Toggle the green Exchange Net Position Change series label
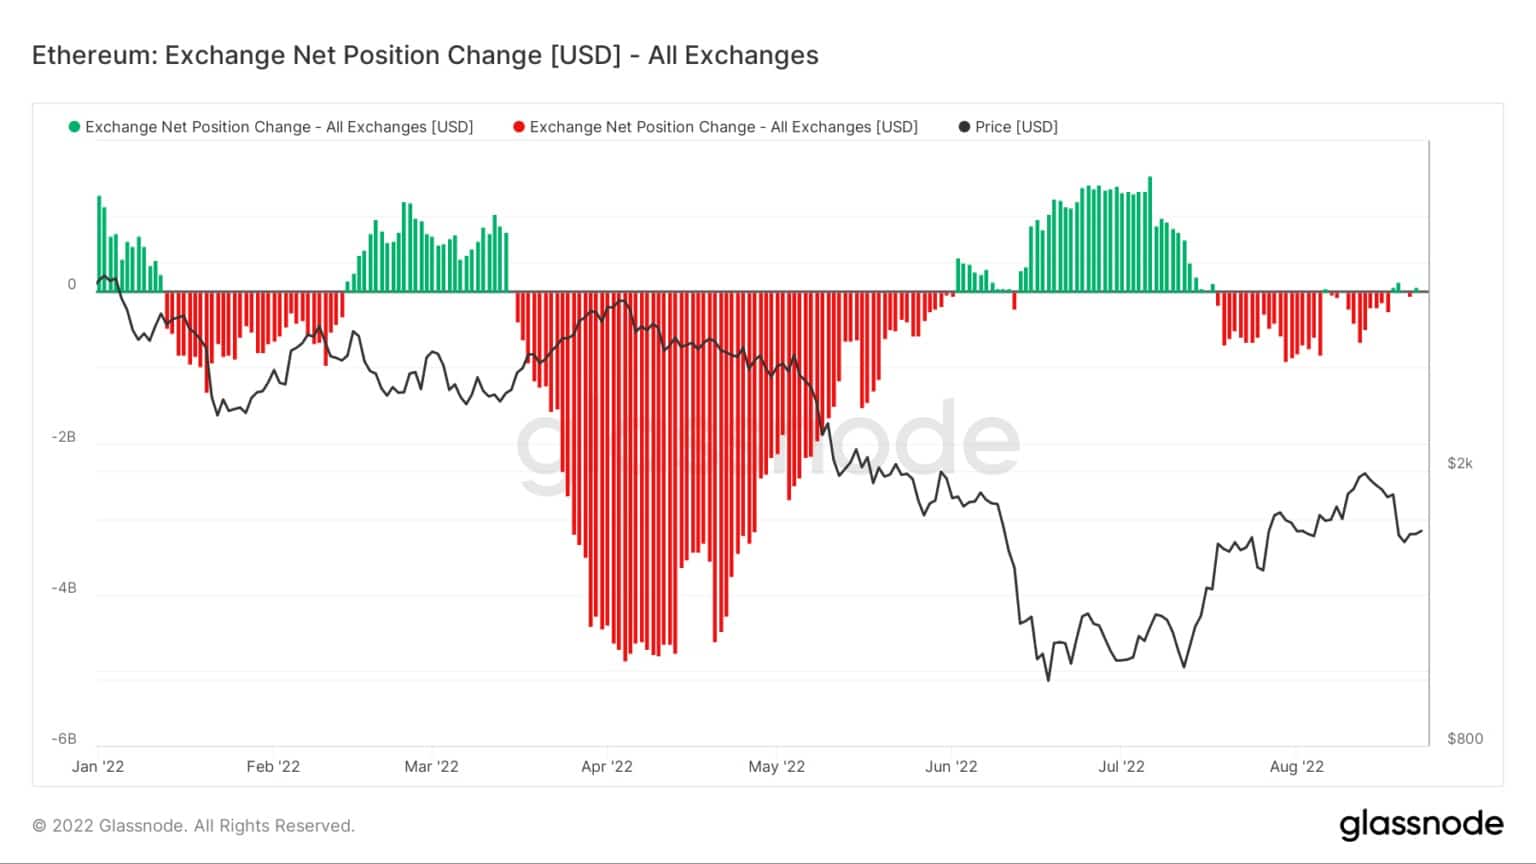This screenshot has height=864, width=1536. pyautogui.click(x=279, y=127)
